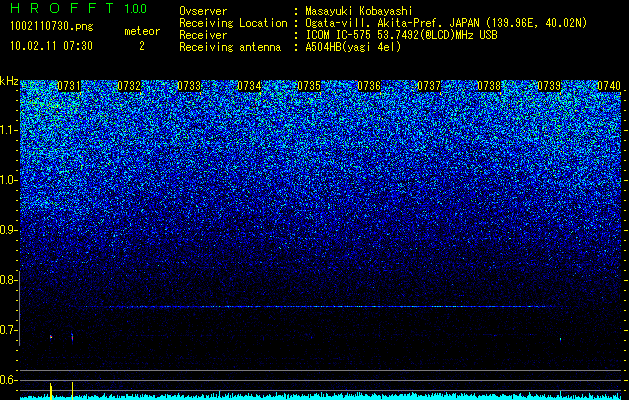Click the 0.9 kHz axis label
The height and width of the screenshot is (400, 629).
pos(8,230)
